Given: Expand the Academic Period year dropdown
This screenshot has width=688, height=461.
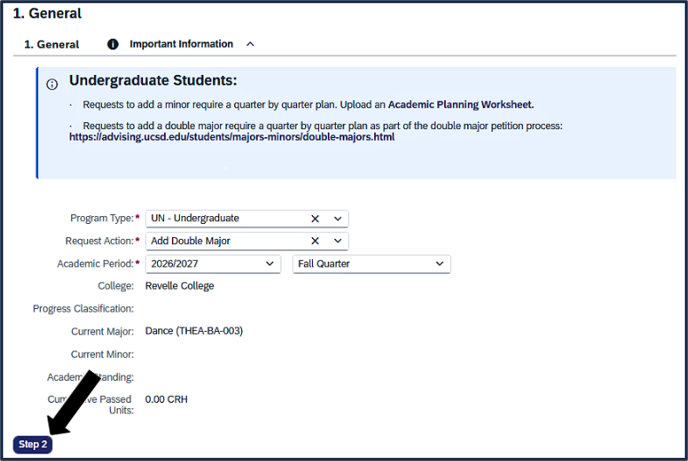Looking at the screenshot, I should click(x=269, y=264).
